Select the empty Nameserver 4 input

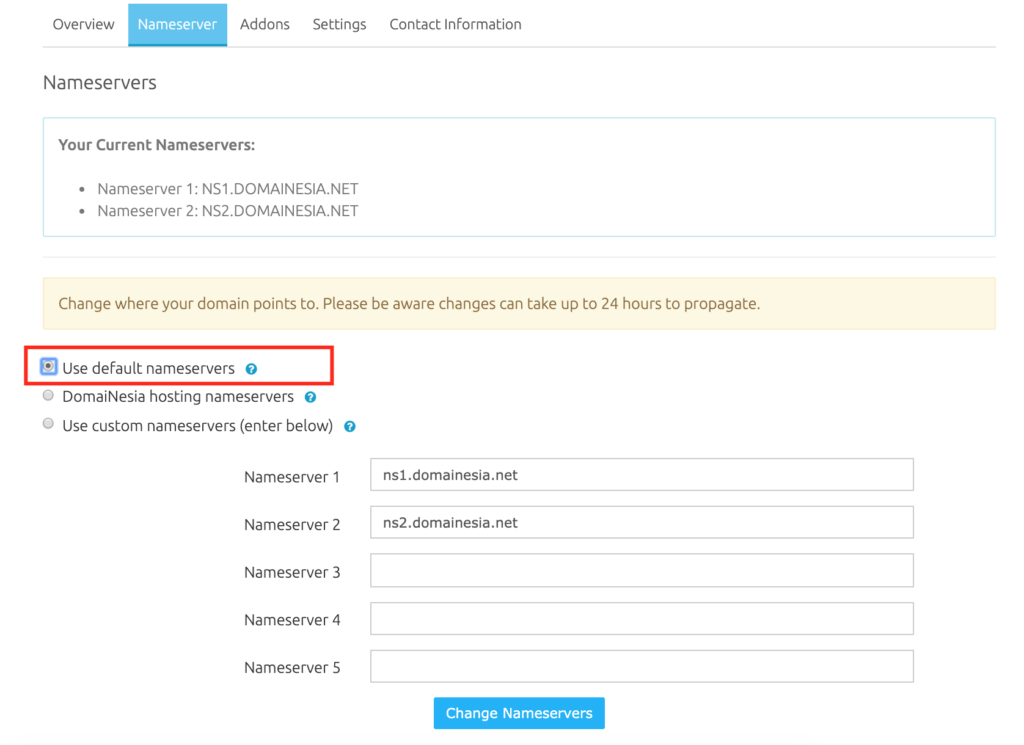click(x=641, y=618)
